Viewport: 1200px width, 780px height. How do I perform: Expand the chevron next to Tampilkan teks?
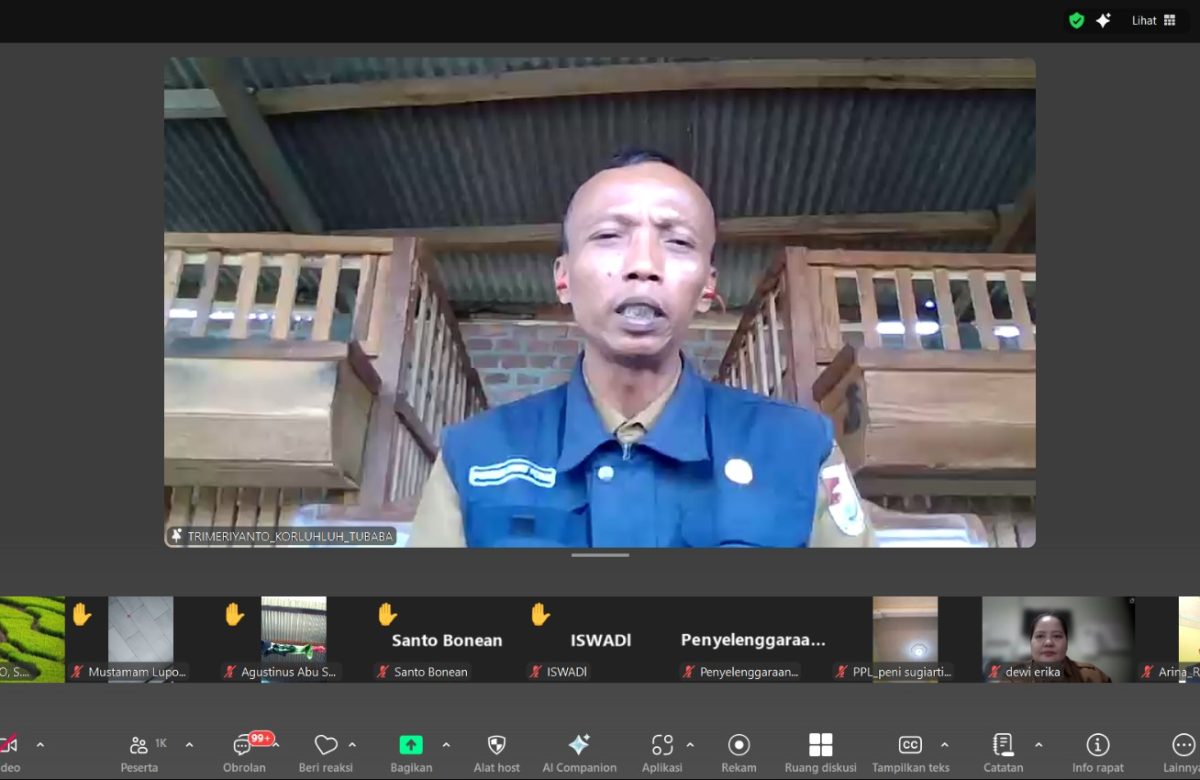[944, 745]
